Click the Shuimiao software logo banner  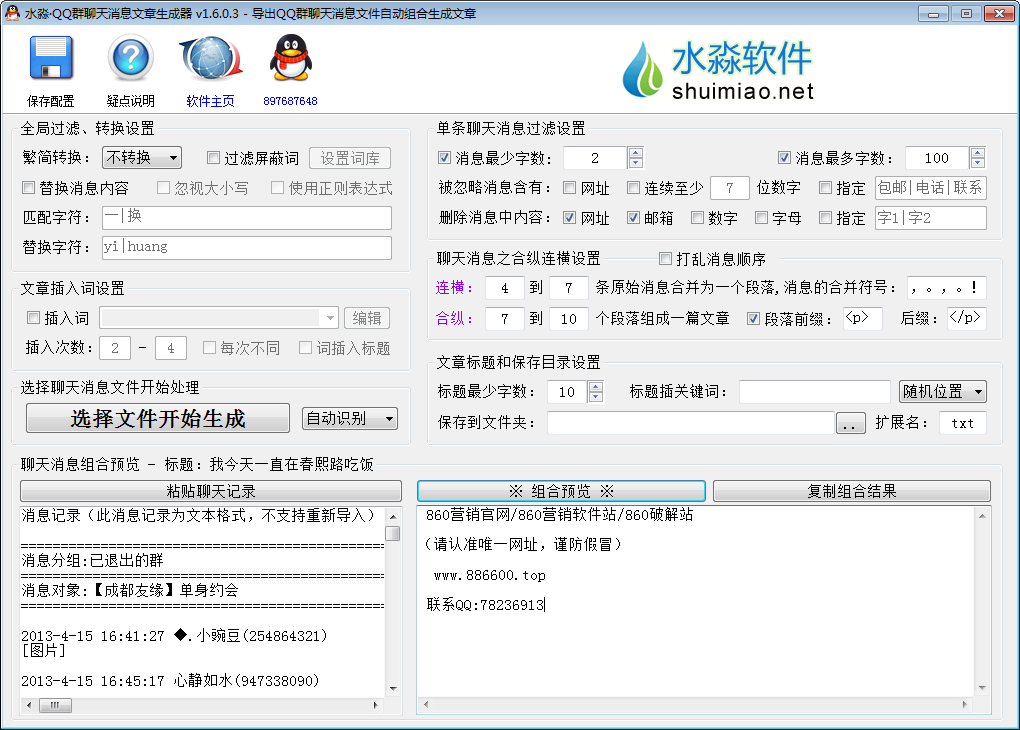coord(718,69)
